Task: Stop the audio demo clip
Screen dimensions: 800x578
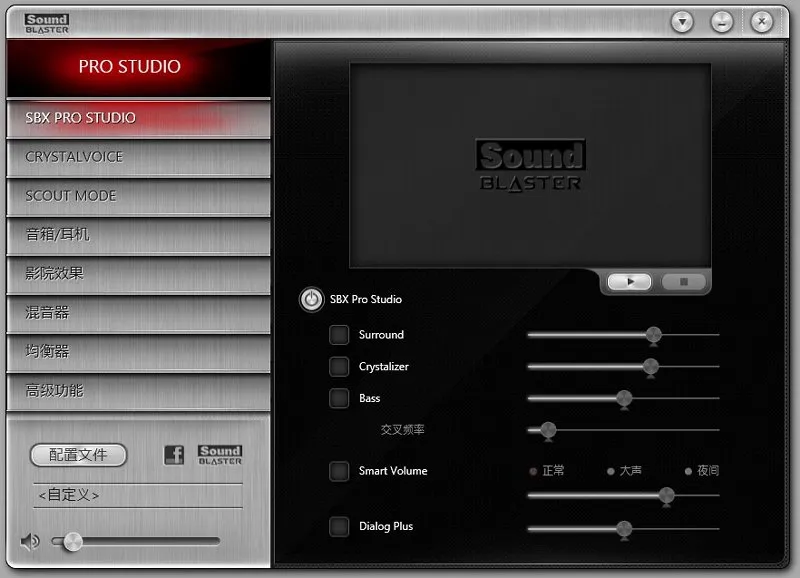Action: pyautogui.click(x=684, y=282)
